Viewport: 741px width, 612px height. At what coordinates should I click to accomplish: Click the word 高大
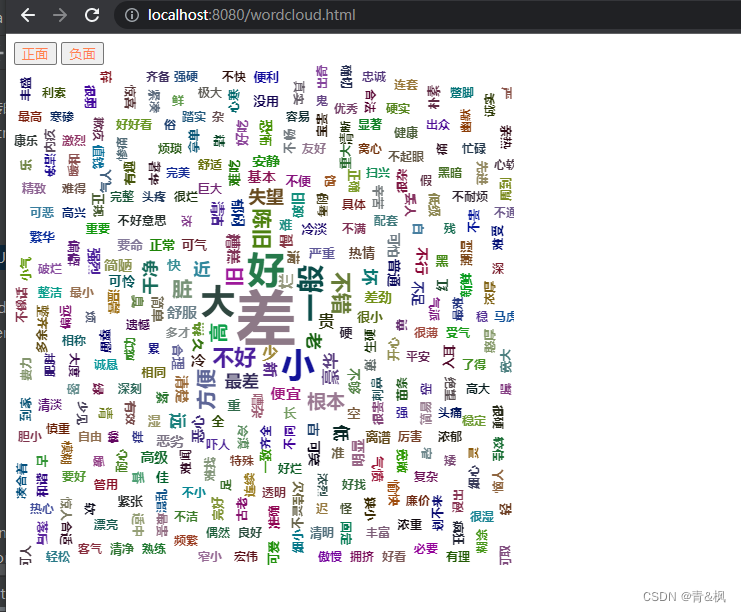pos(478,388)
